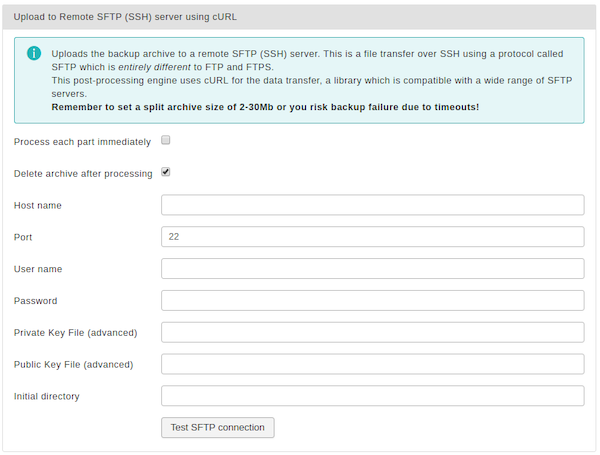The image size is (600, 455).
Task: Click the teal info icon
Action: pos(34,53)
